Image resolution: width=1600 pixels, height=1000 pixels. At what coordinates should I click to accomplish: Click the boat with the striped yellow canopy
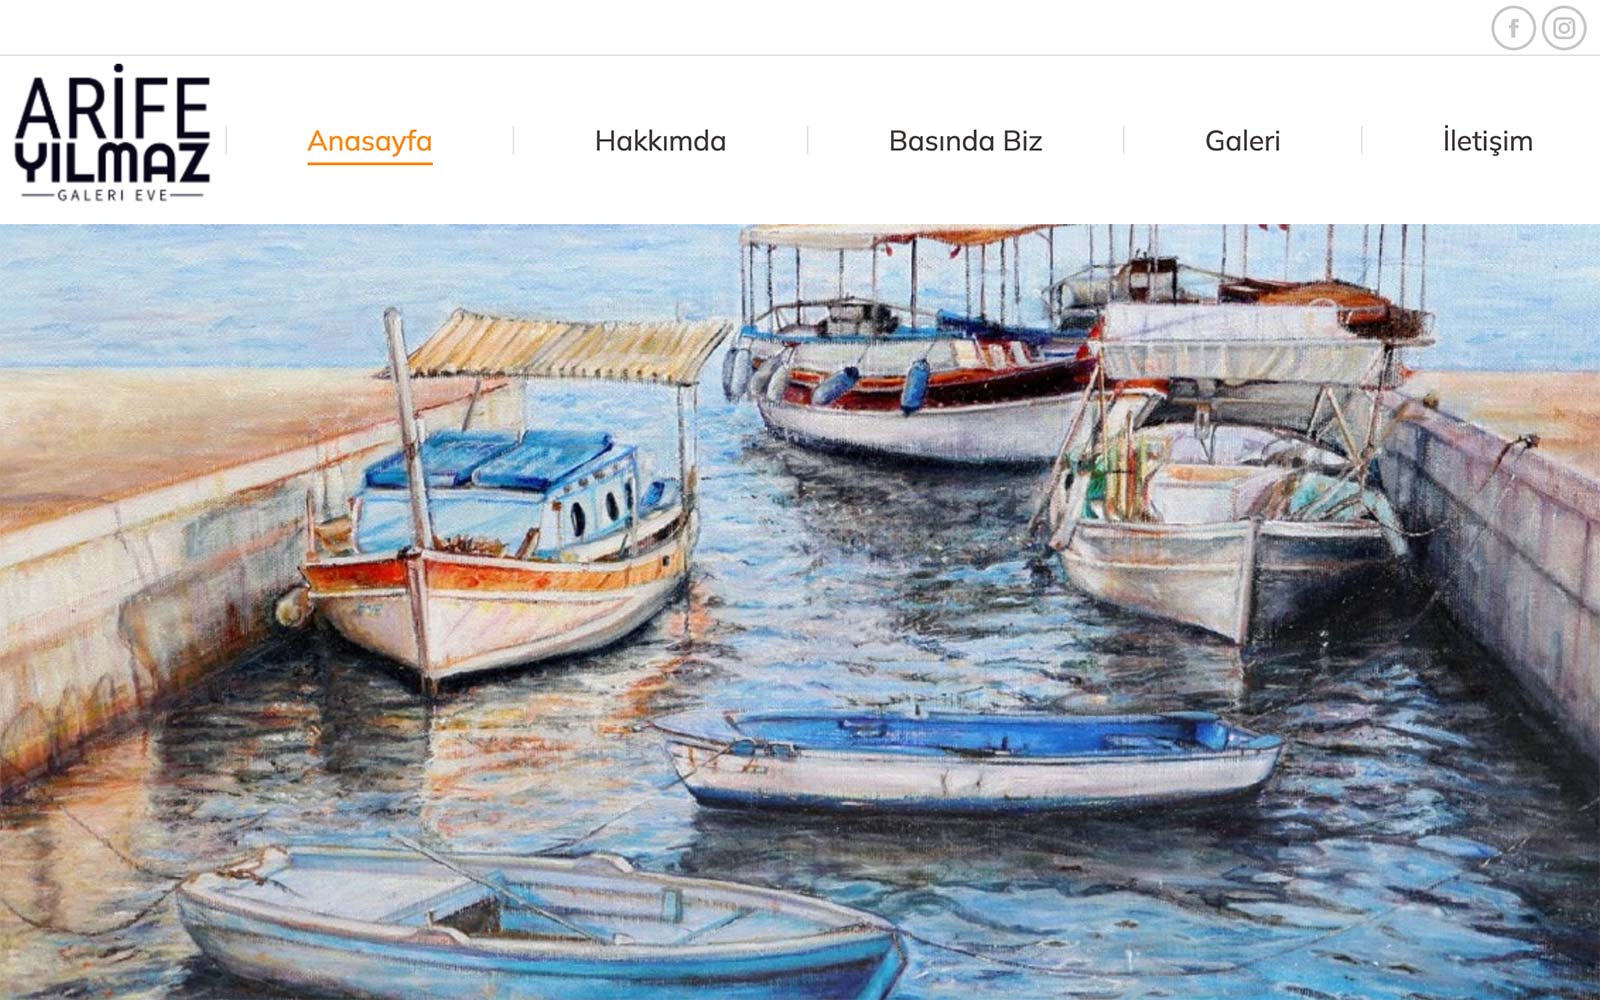(505, 500)
